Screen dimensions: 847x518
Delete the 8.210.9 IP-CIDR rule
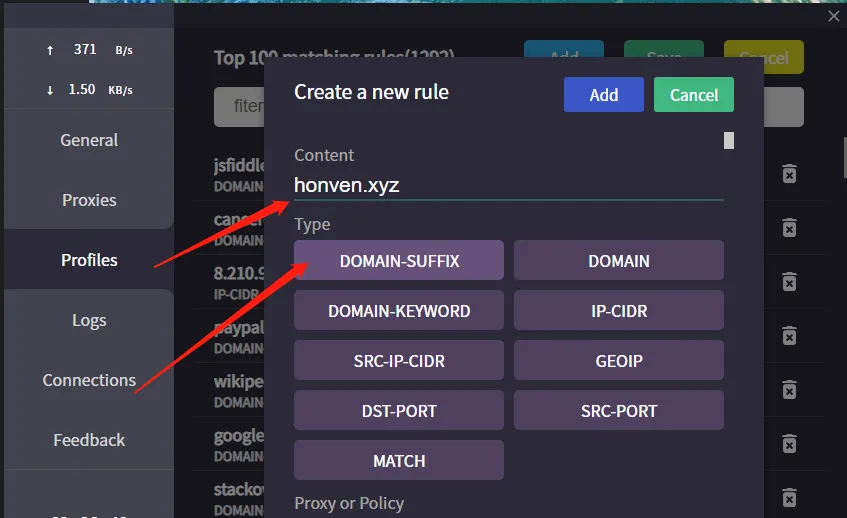[x=789, y=282]
